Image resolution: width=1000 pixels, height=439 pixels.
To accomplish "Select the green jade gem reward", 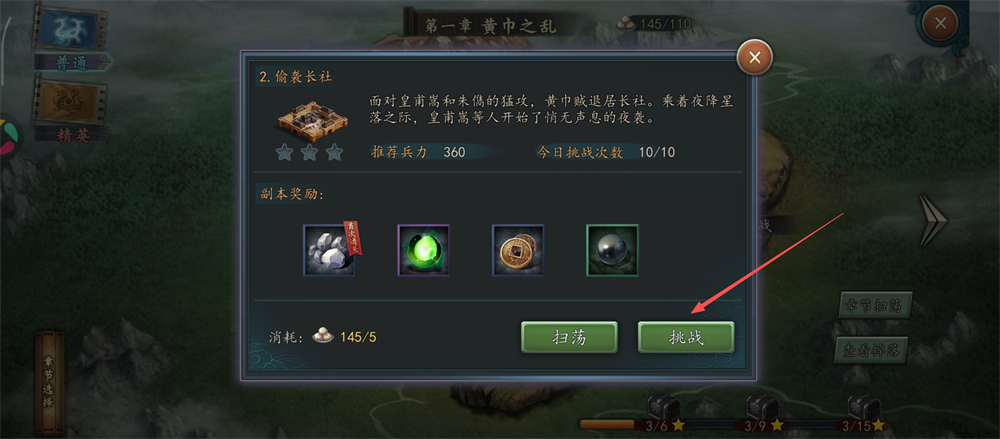I will pyautogui.click(x=423, y=249).
